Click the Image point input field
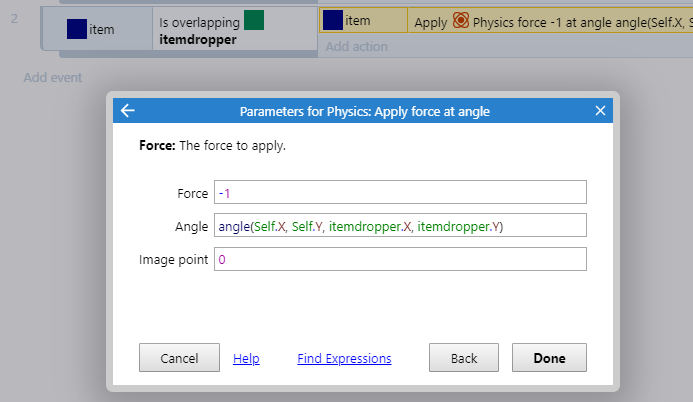This screenshot has width=693, height=402. pos(400,259)
